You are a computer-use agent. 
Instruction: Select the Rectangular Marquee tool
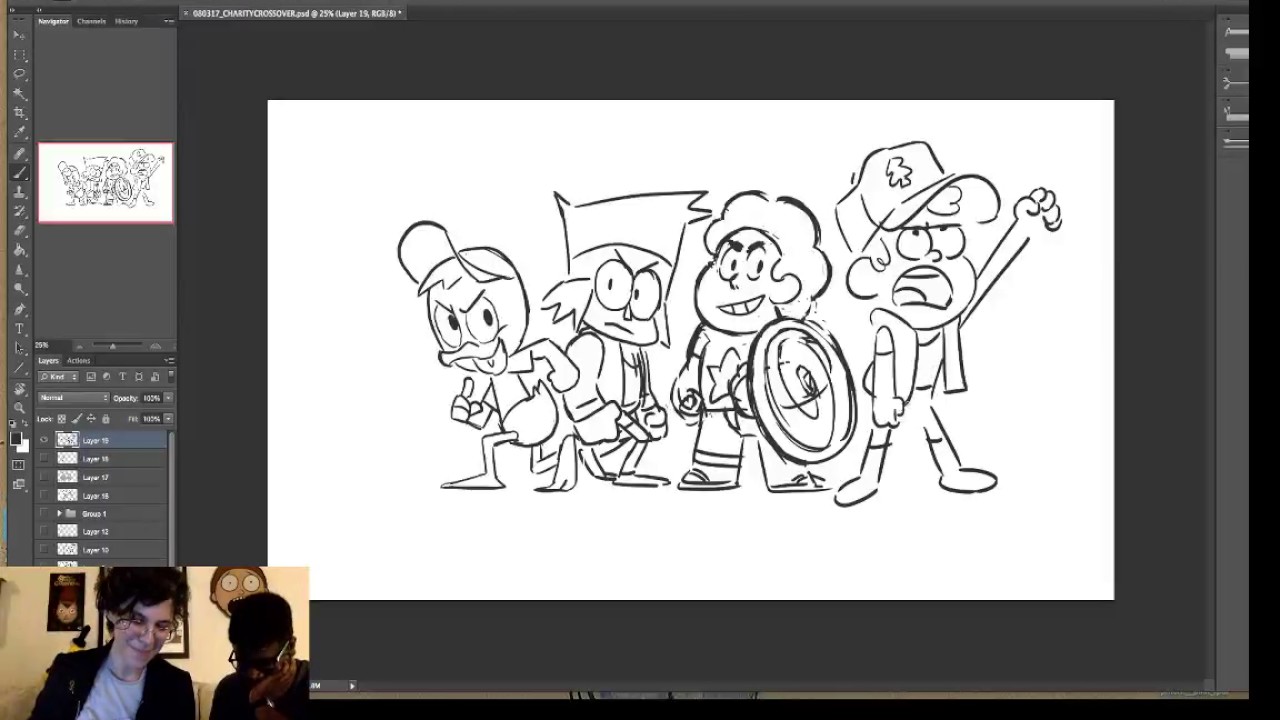click(x=19, y=55)
